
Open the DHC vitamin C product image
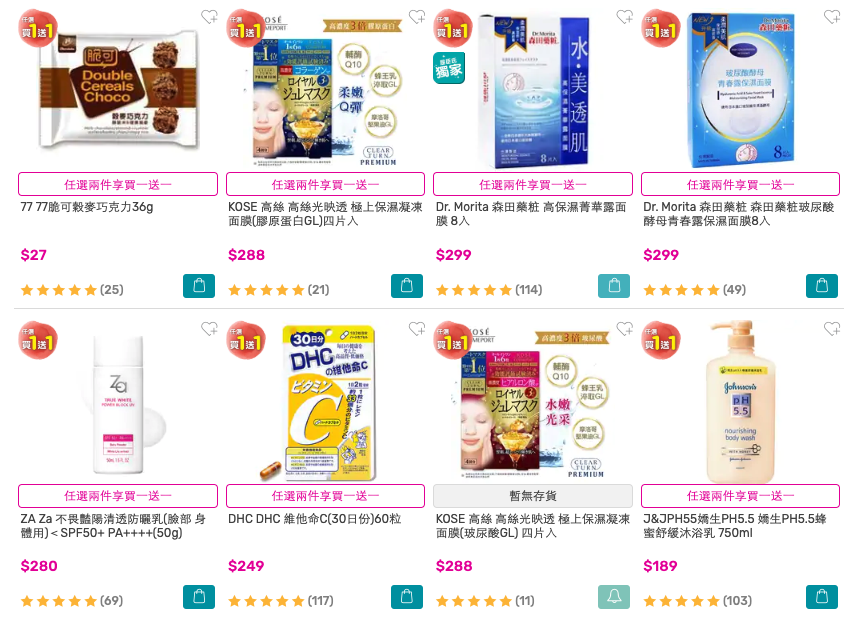tap(328, 403)
